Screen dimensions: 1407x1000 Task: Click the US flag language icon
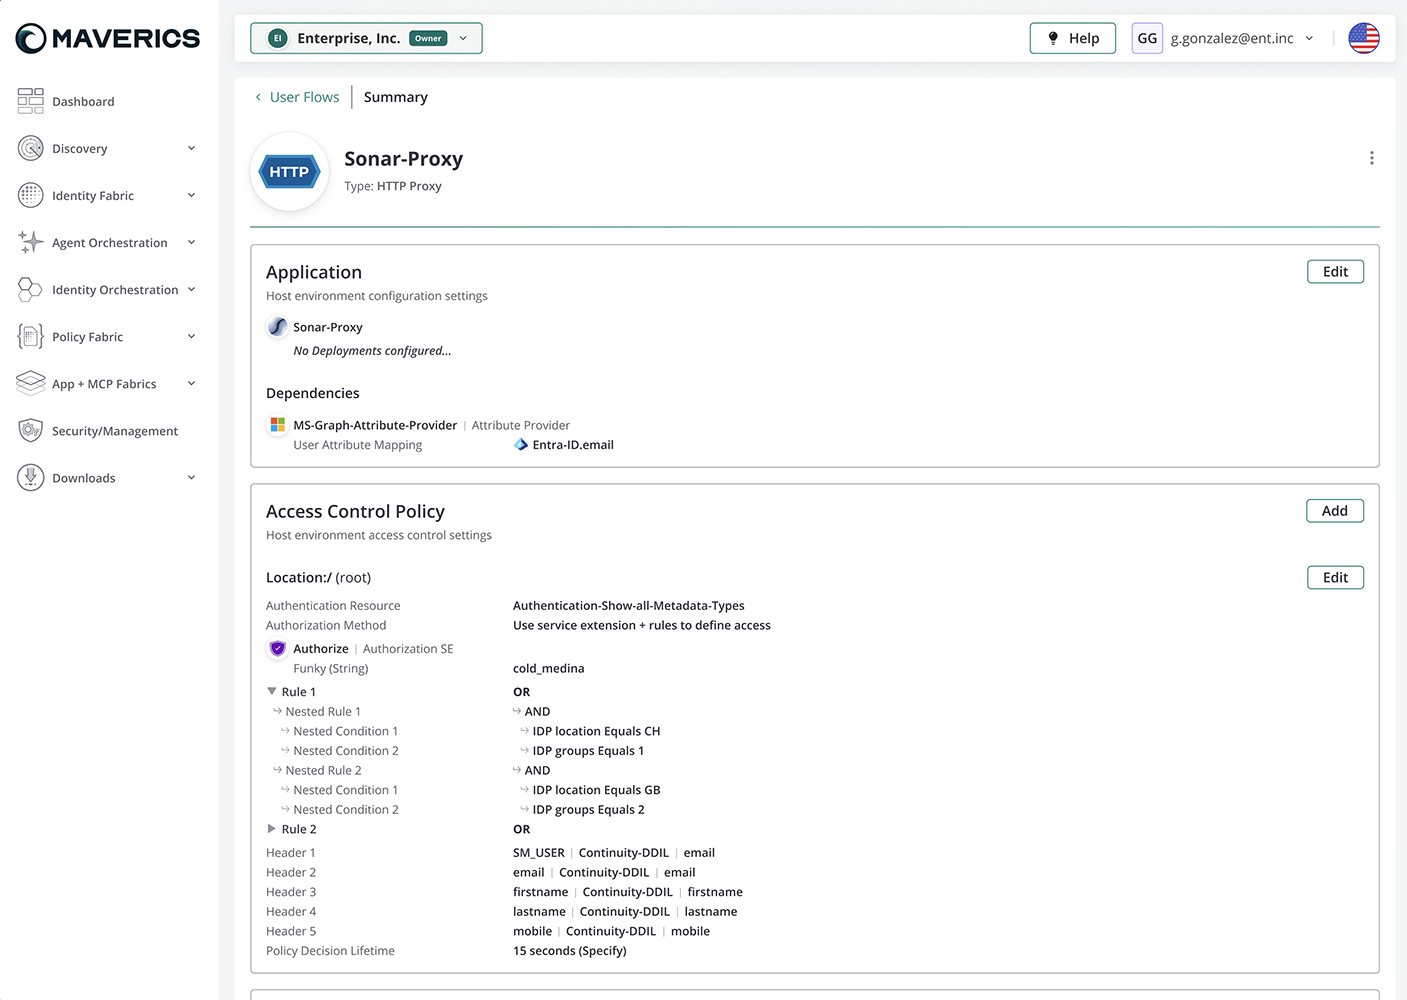[1363, 38]
